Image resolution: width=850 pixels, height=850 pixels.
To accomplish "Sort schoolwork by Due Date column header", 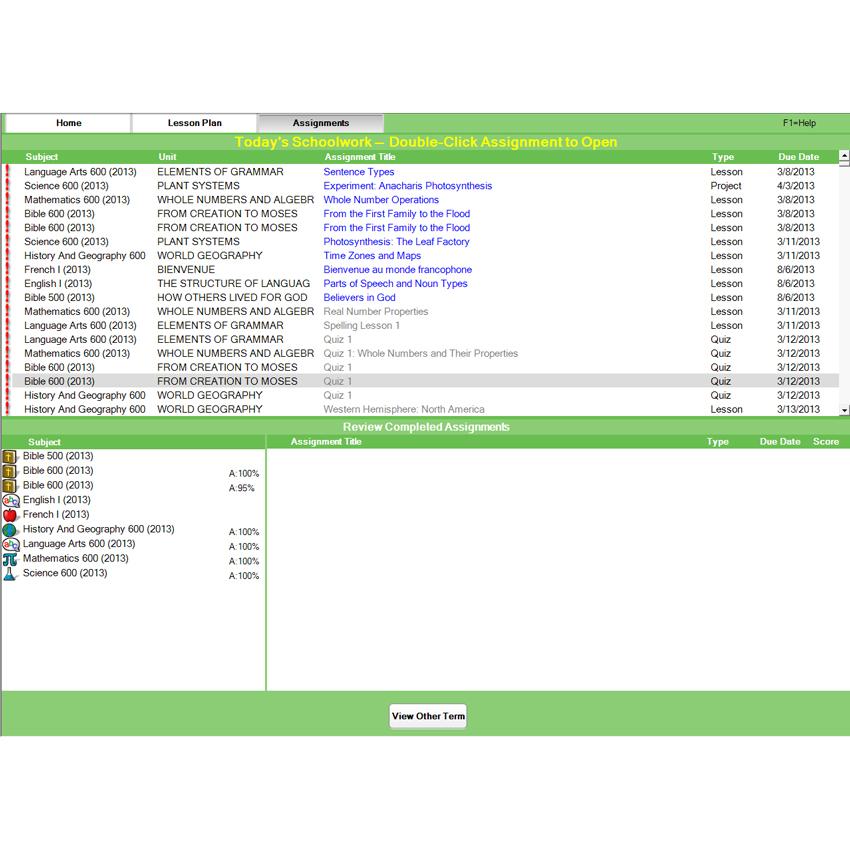I will click(798, 157).
